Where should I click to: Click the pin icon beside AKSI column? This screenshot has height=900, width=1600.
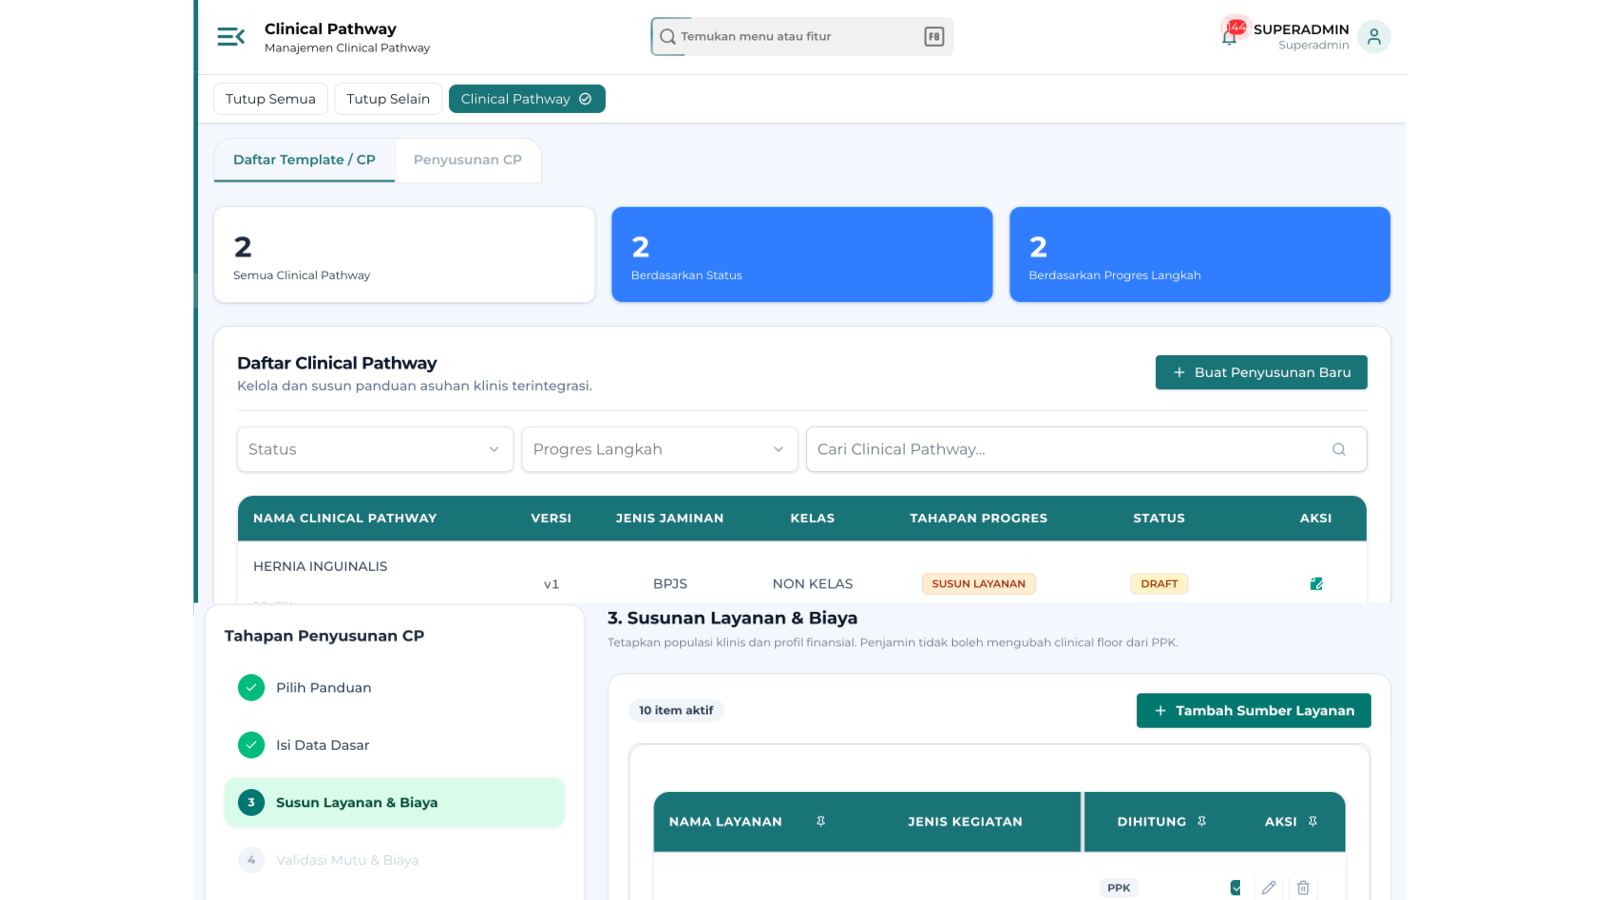point(1313,821)
